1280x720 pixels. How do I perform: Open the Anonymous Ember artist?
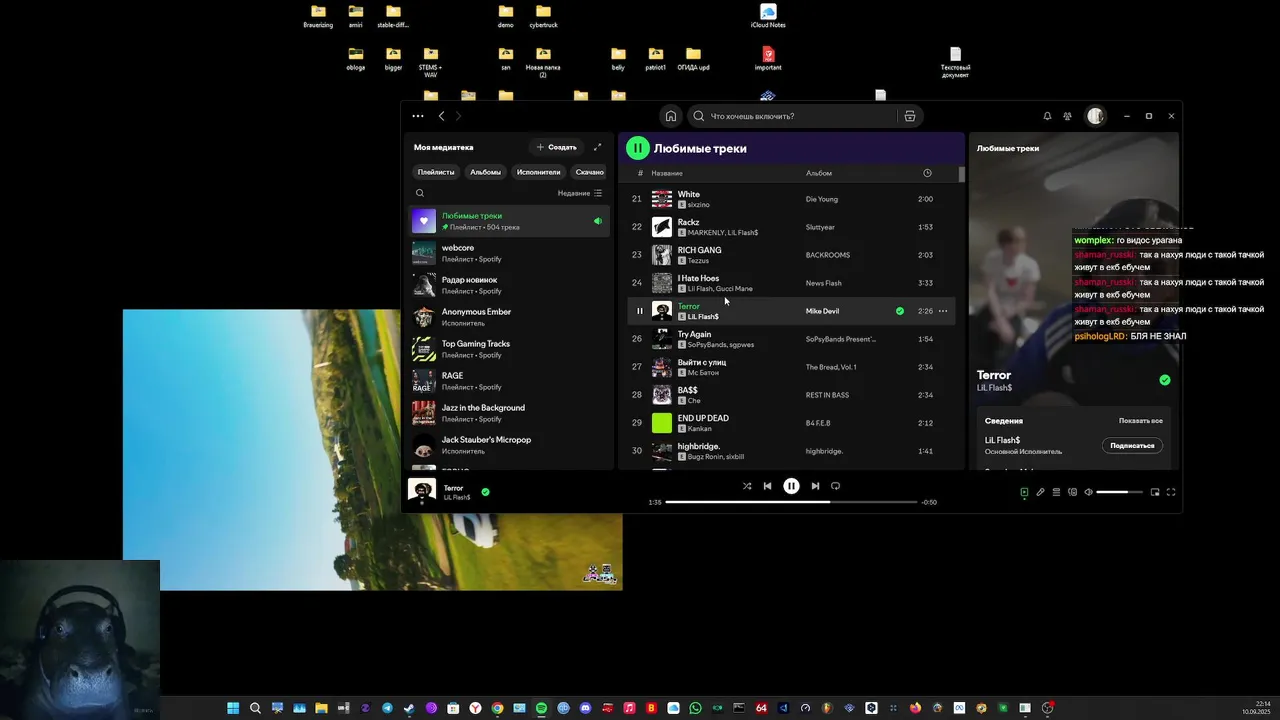(x=510, y=317)
